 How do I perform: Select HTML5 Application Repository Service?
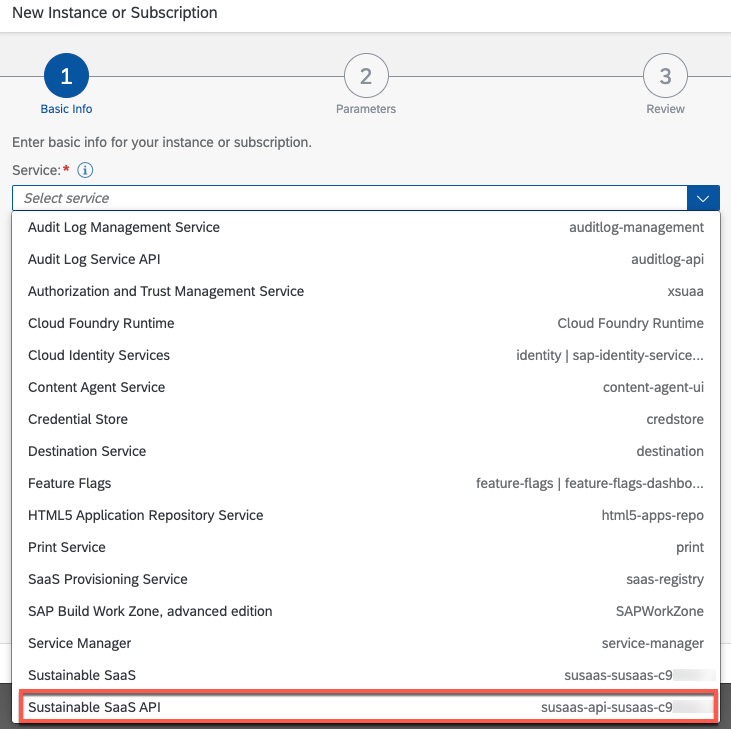click(366, 516)
